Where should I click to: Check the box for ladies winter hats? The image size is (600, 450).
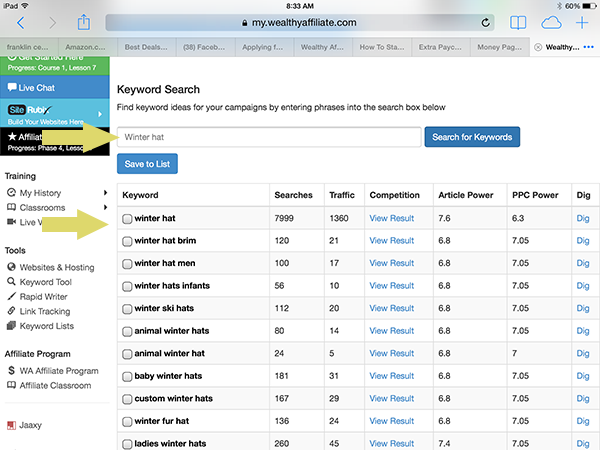(x=127, y=444)
